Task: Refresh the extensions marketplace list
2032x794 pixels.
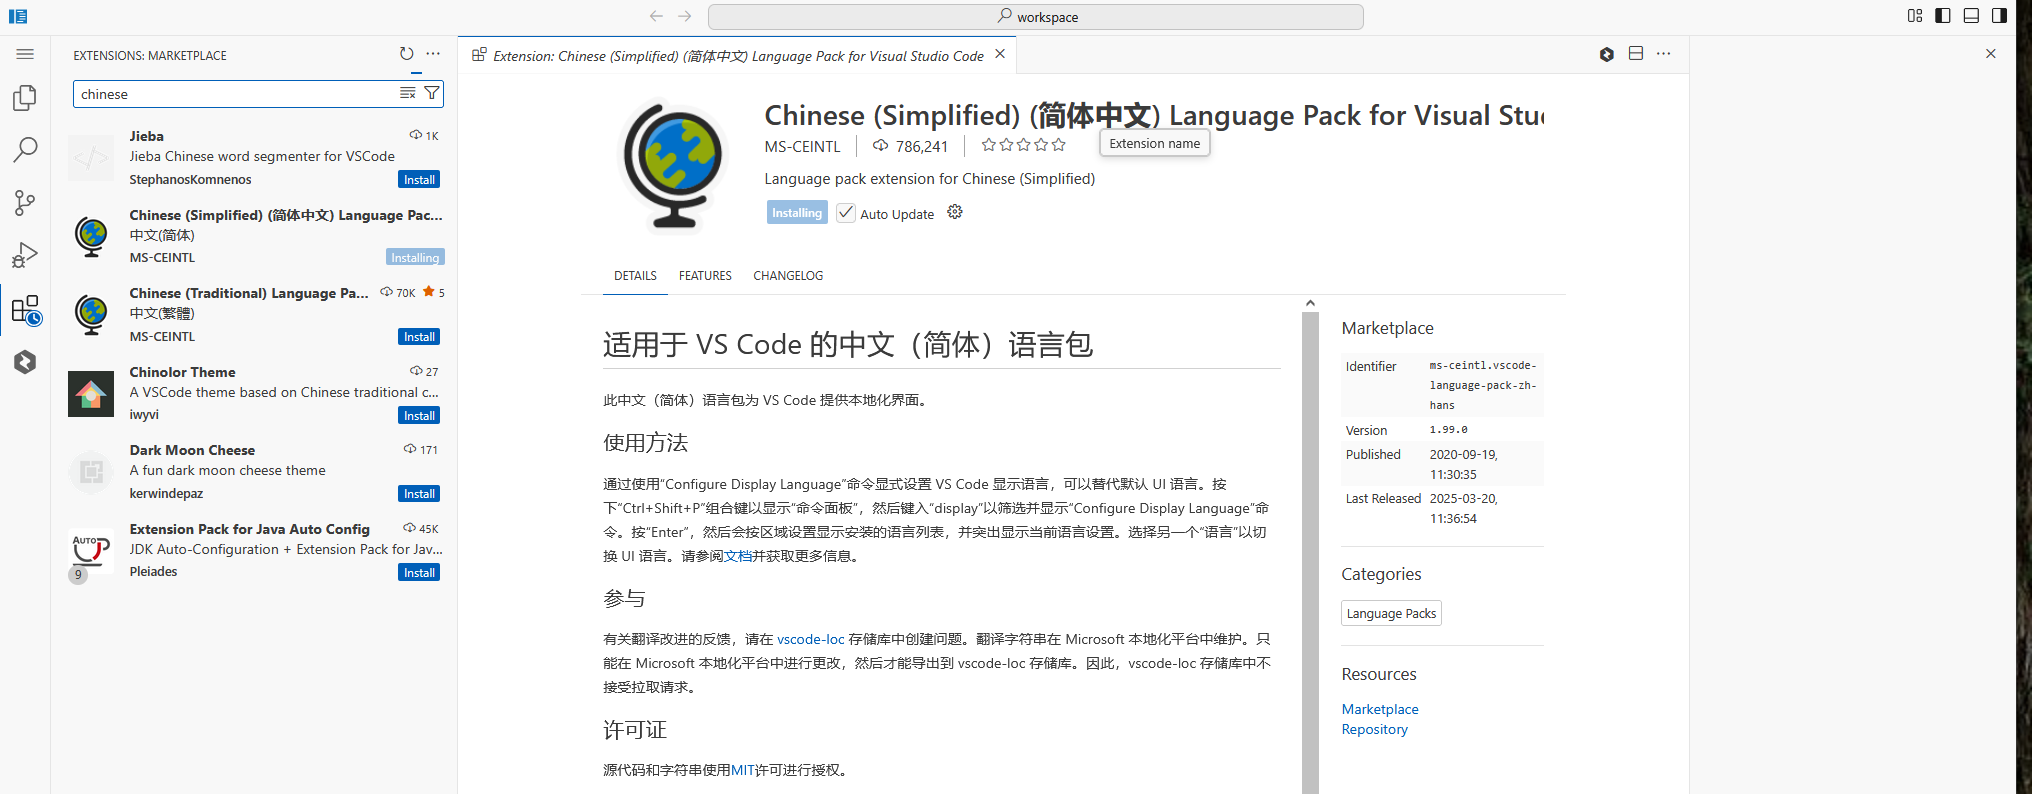Action: tap(406, 54)
